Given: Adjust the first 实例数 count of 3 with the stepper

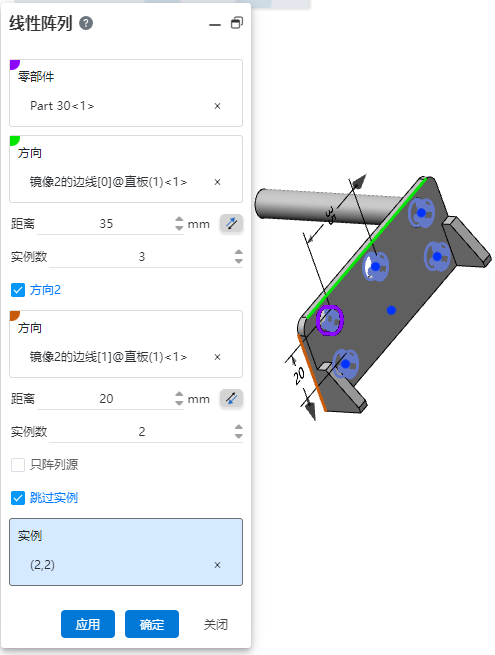Looking at the screenshot, I should point(239,256).
